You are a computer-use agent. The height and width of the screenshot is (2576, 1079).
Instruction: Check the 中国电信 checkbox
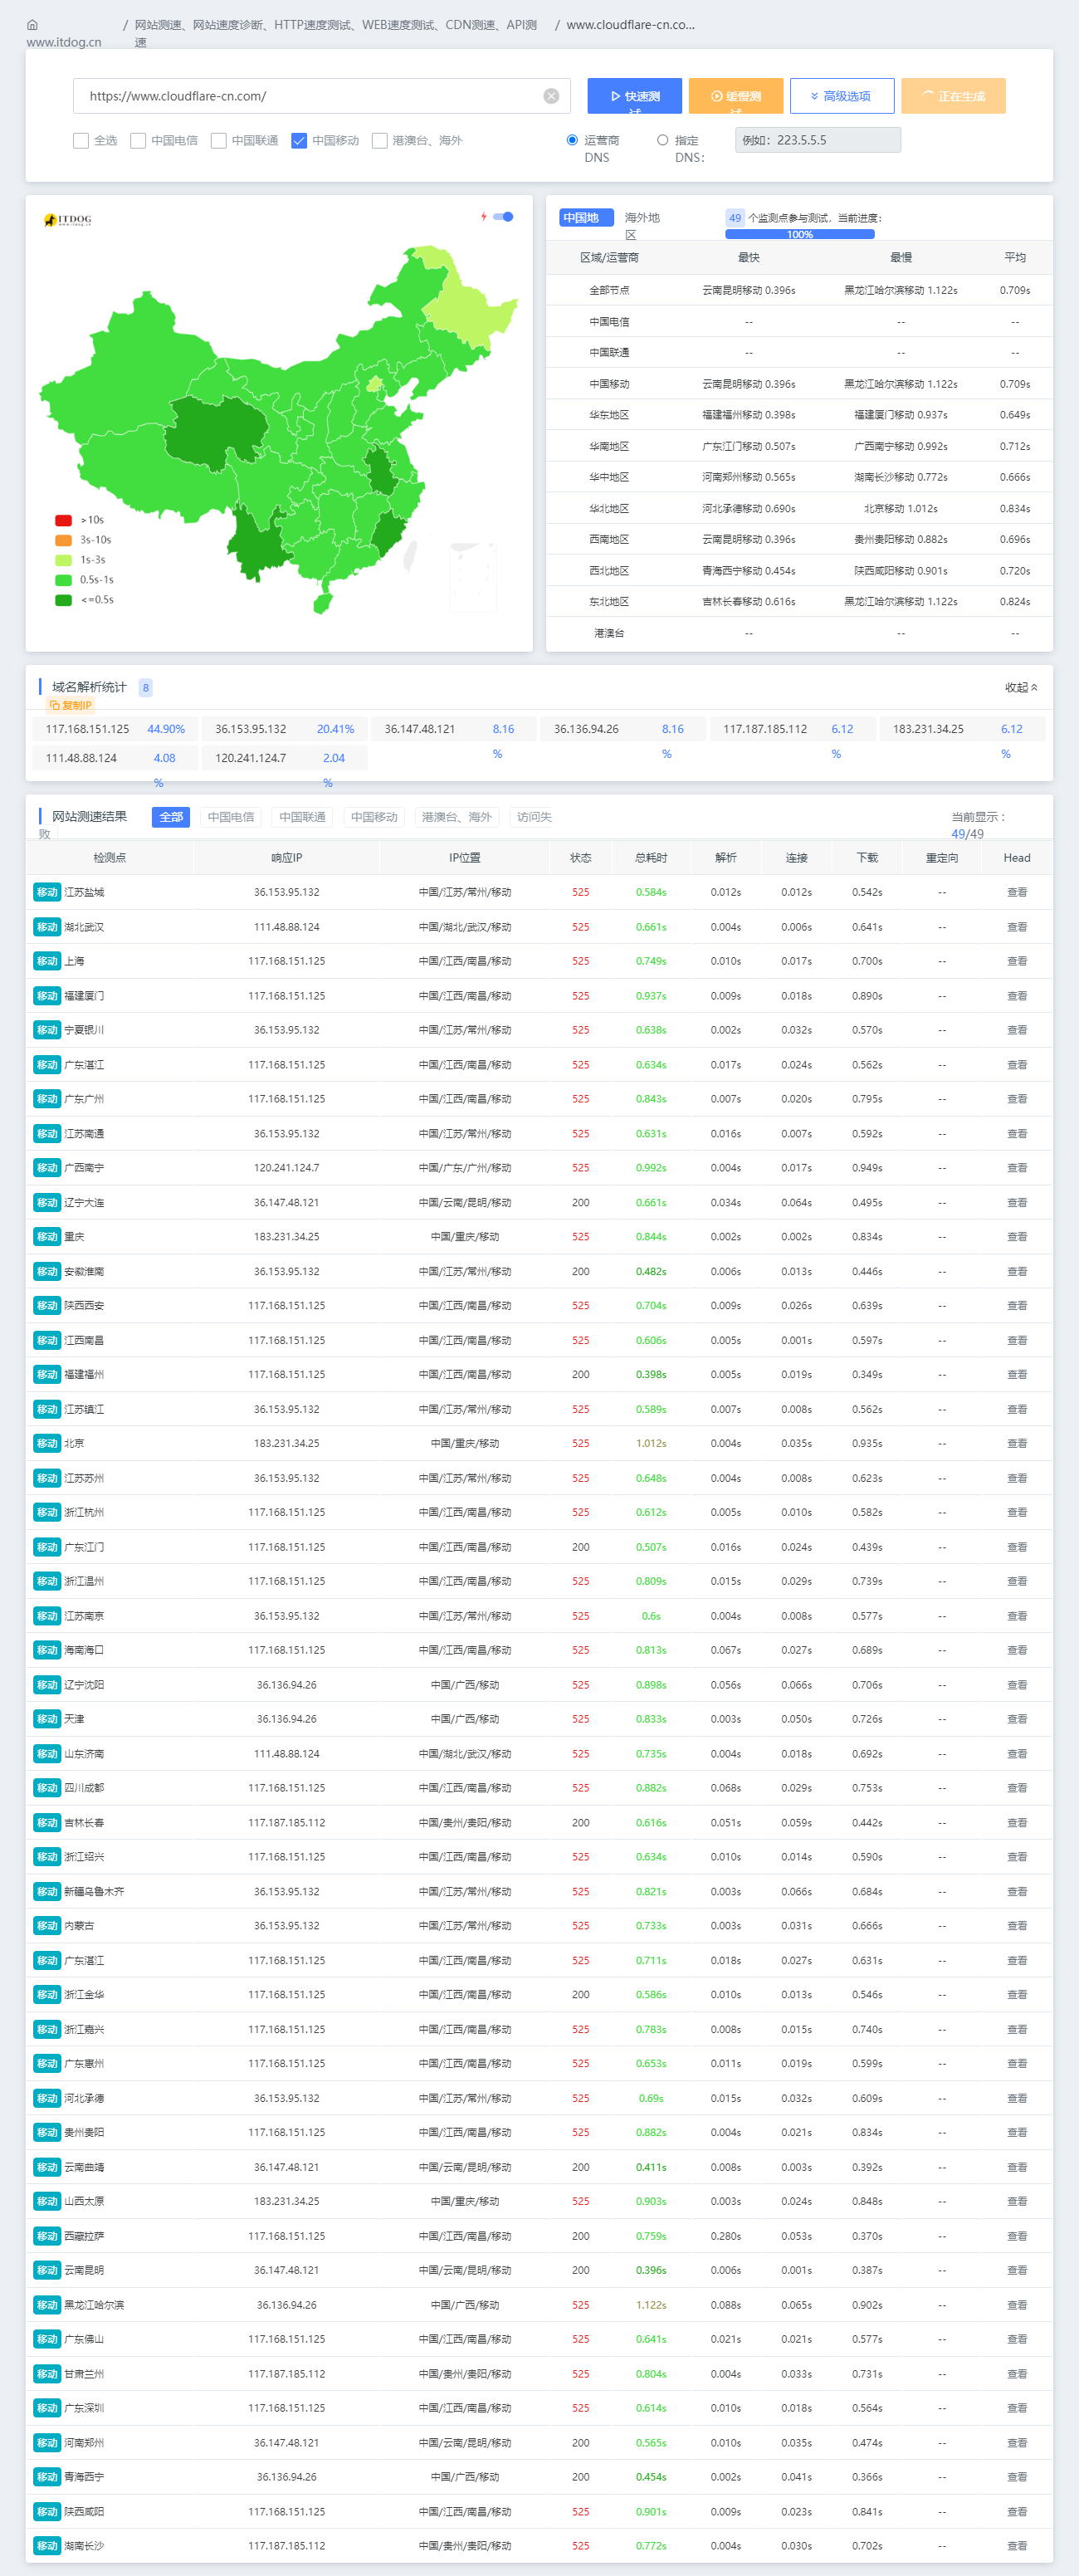pos(138,141)
